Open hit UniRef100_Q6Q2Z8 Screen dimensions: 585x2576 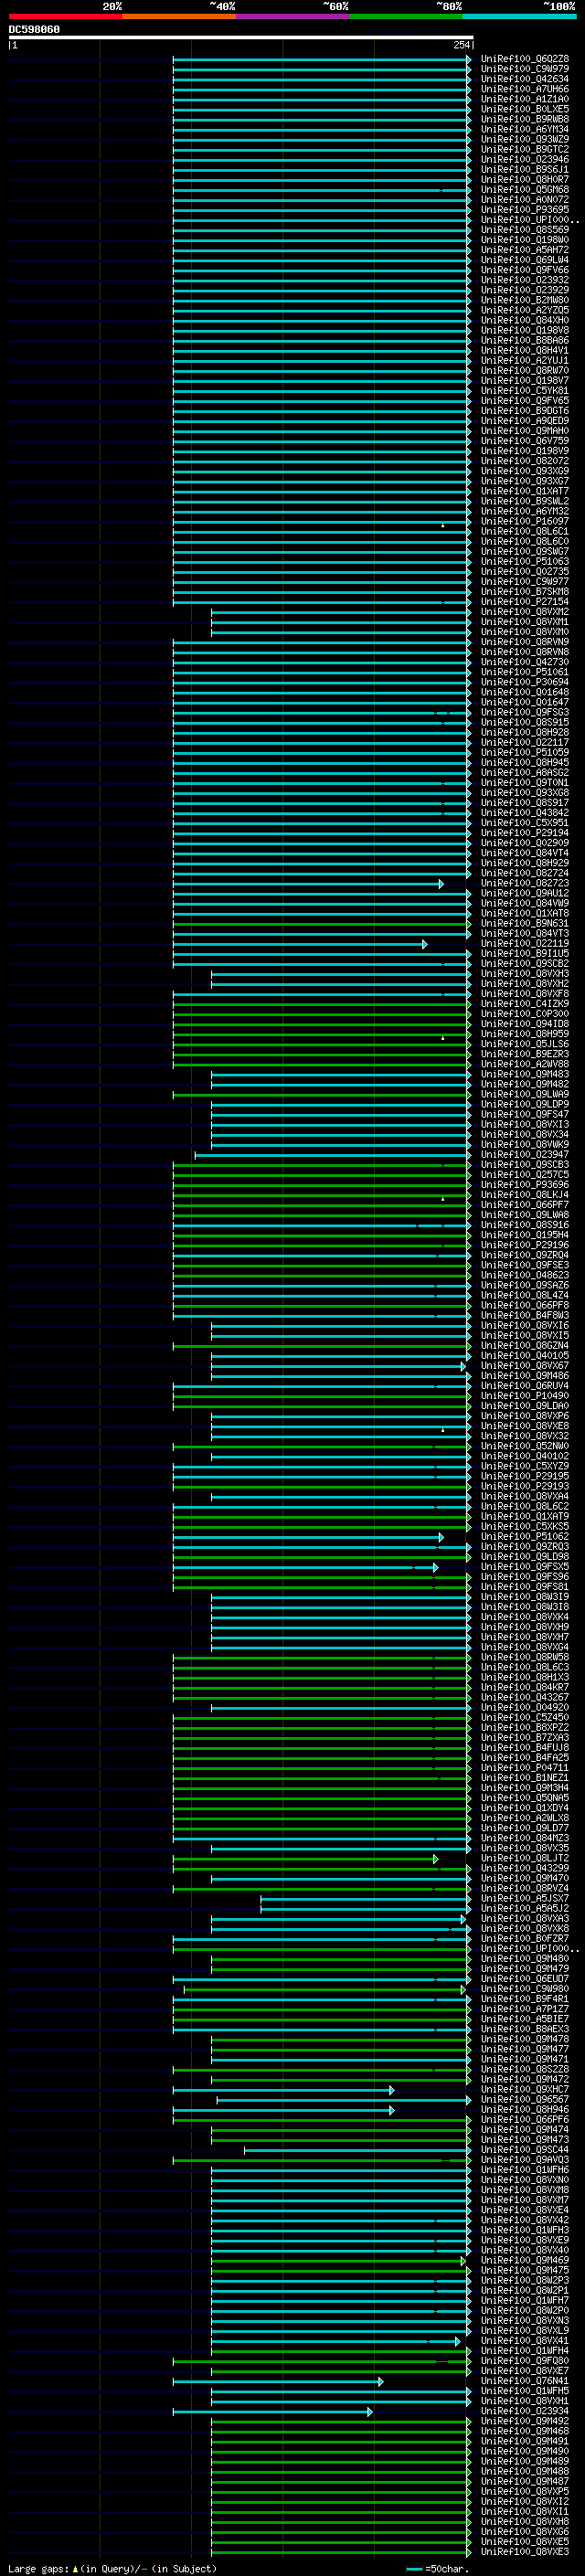[x=525, y=59]
